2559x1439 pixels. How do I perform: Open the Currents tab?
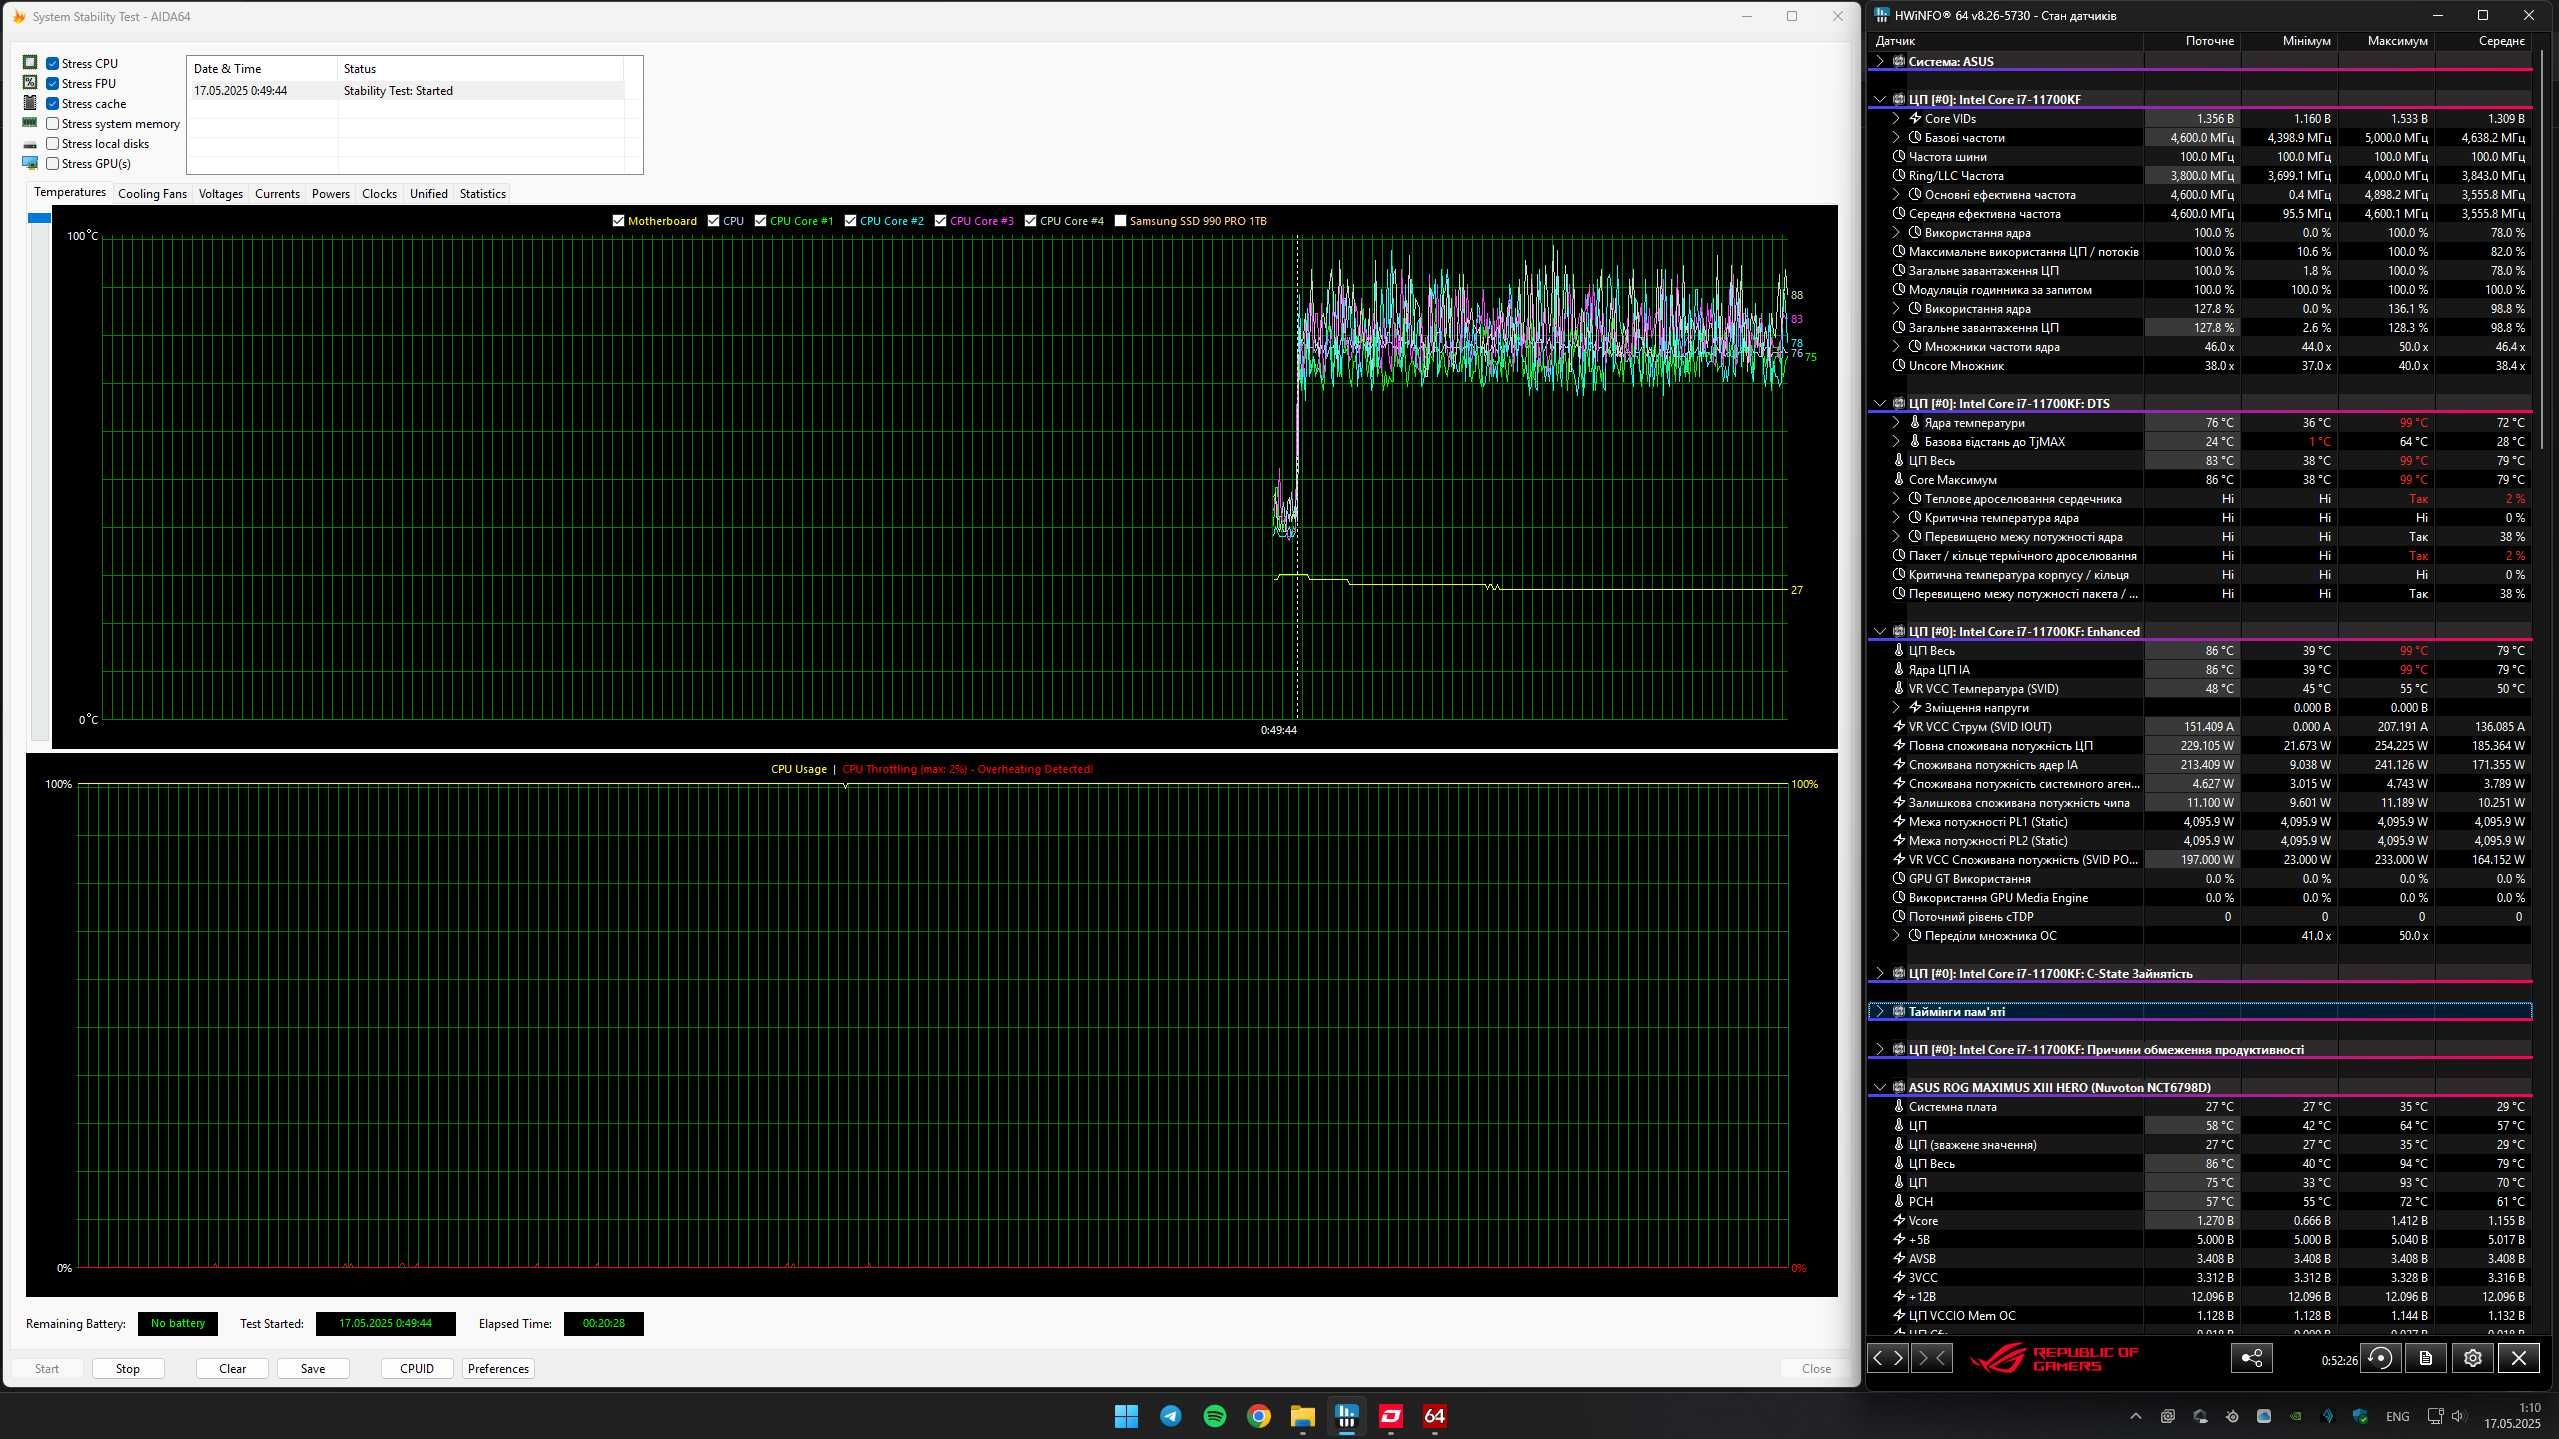pyautogui.click(x=277, y=193)
